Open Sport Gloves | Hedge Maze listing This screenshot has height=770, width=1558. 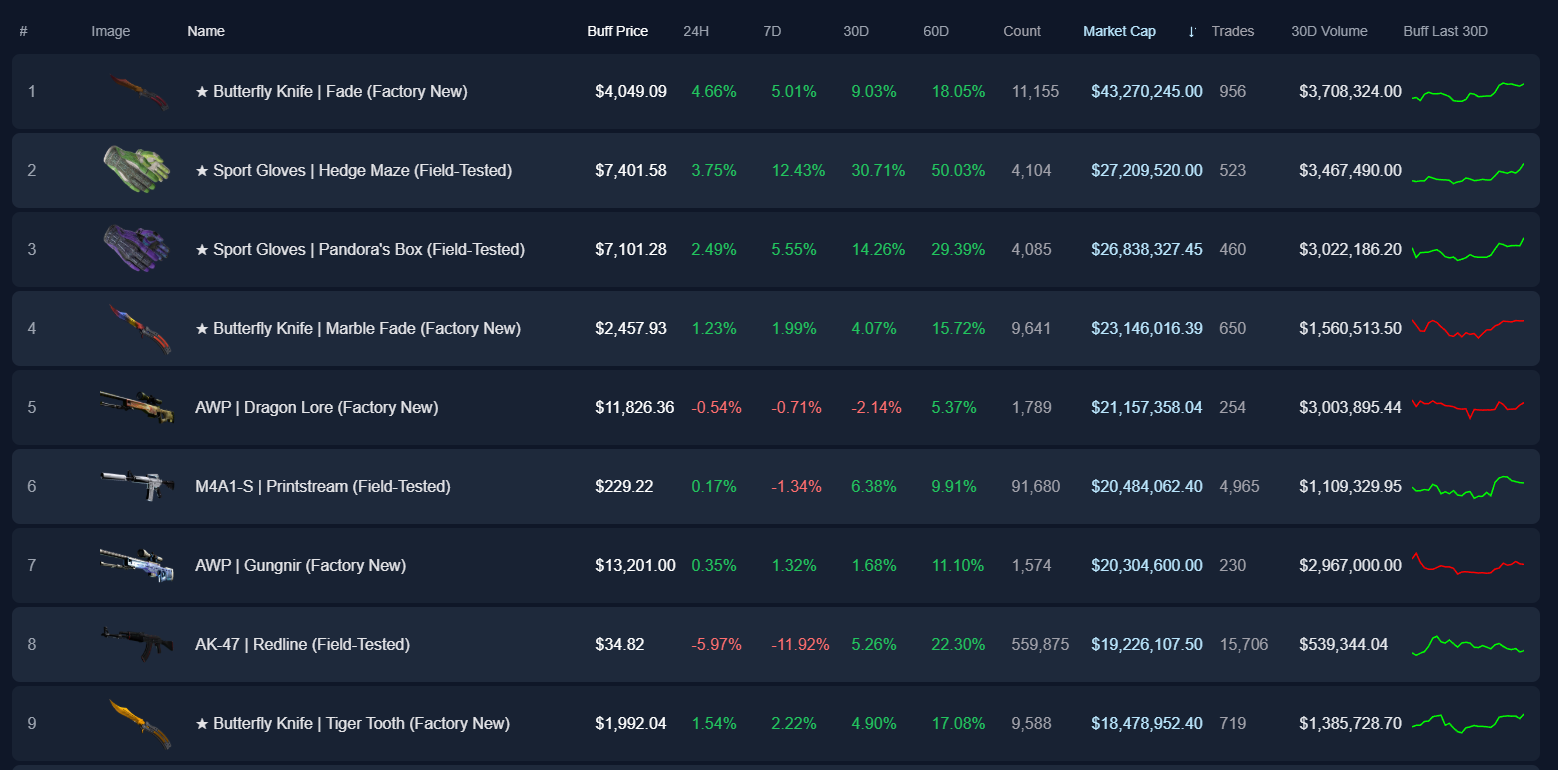point(353,170)
